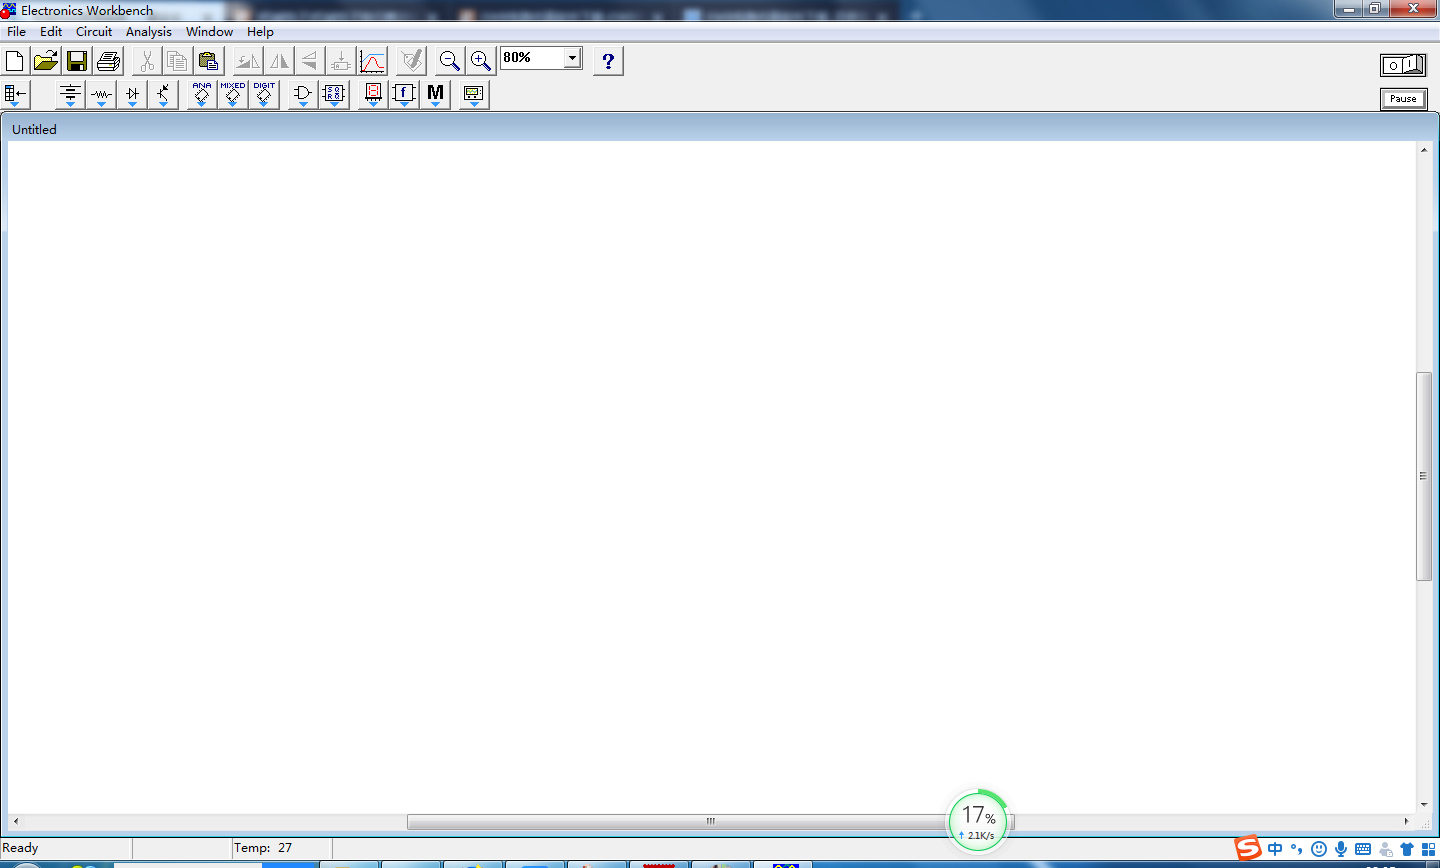This screenshot has width=1440, height=868.
Task: Create a new circuit file
Action: point(15,61)
